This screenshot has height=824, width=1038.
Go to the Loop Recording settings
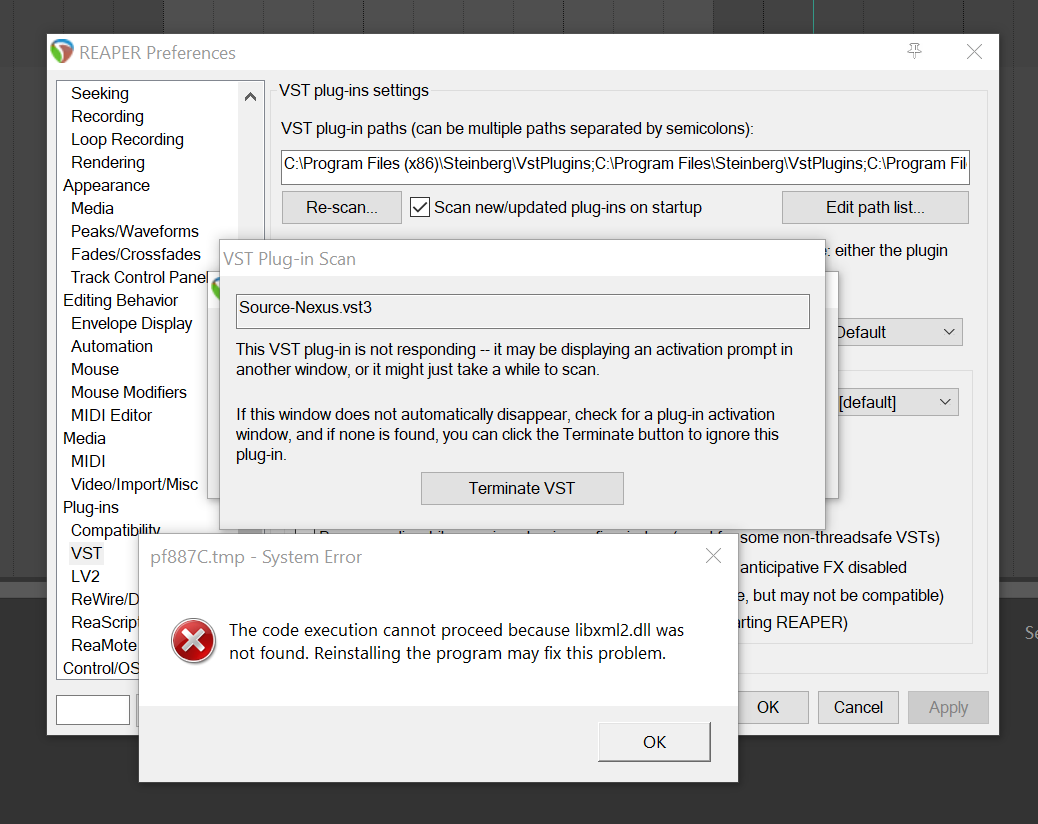coord(127,139)
